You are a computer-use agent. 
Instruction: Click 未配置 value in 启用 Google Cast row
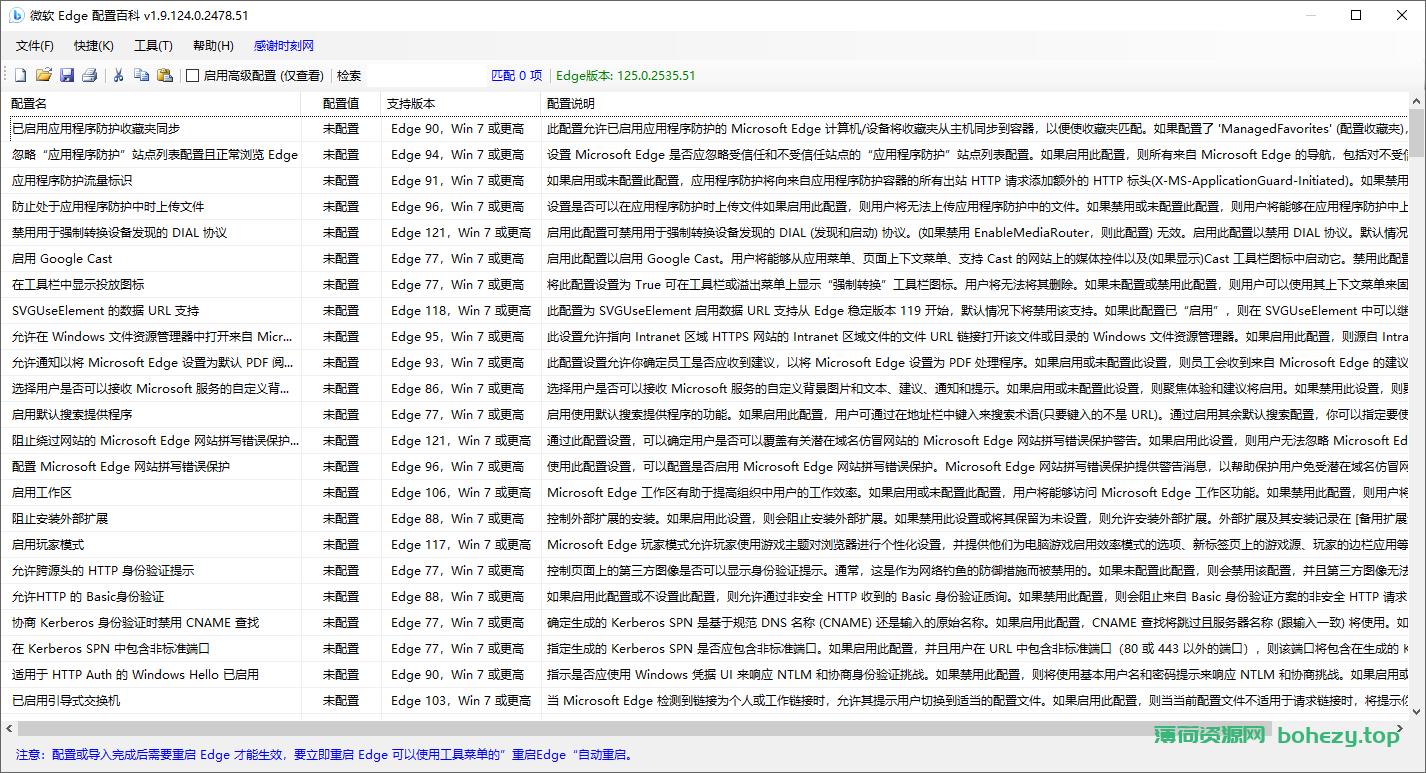(x=341, y=258)
